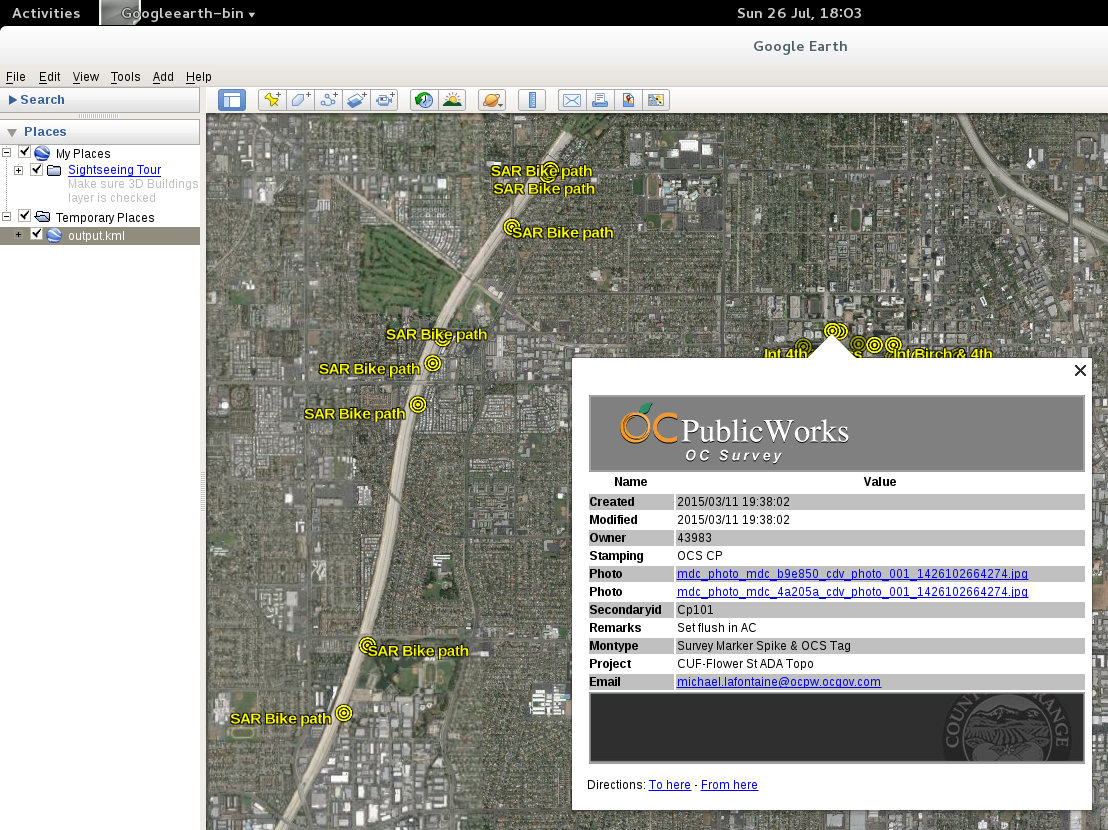The height and width of the screenshot is (830, 1108).
Task: Collapse the Temporary Places tree node
Action: click(x=6, y=216)
